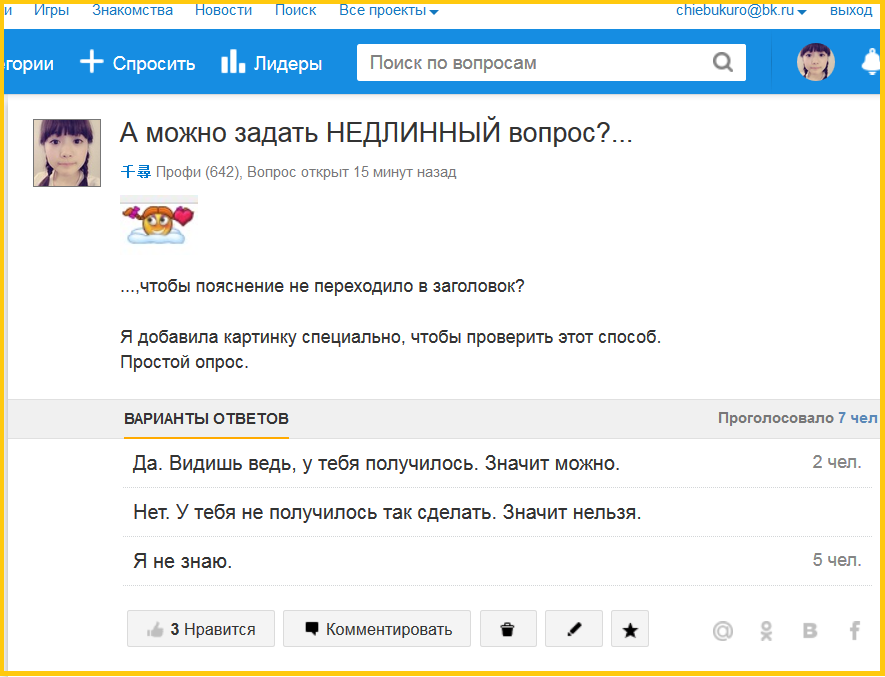885x677 pixels.
Task: Open 'Спросить' to ask question
Action: (x=138, y=63)
